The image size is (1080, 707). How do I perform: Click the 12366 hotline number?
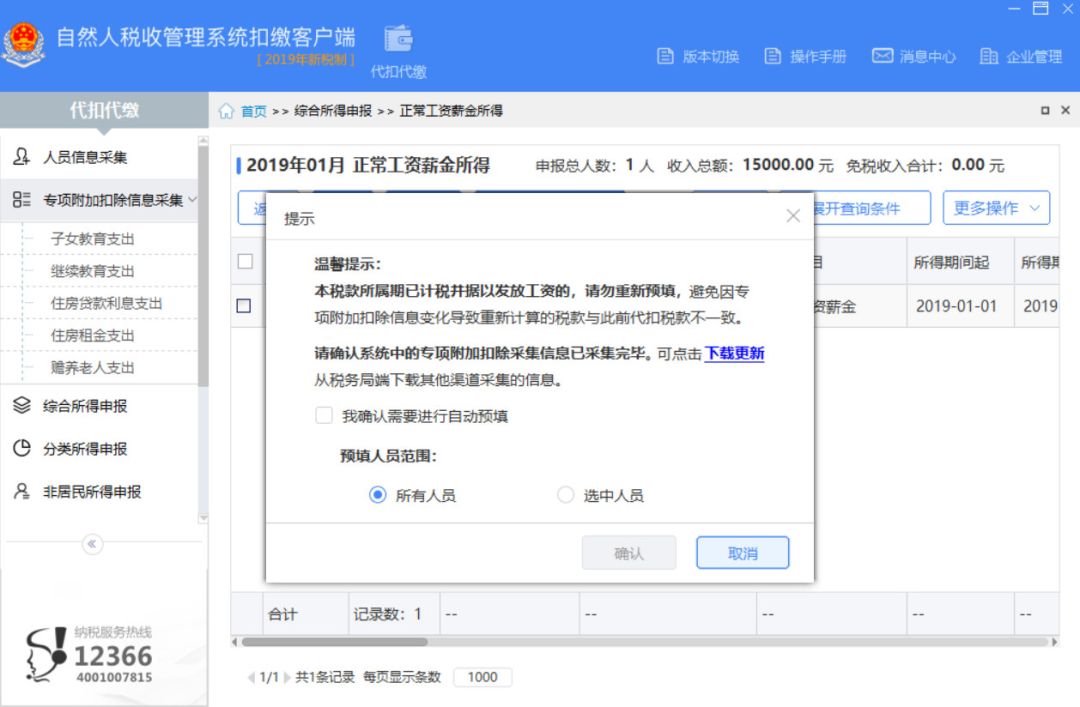113,656
